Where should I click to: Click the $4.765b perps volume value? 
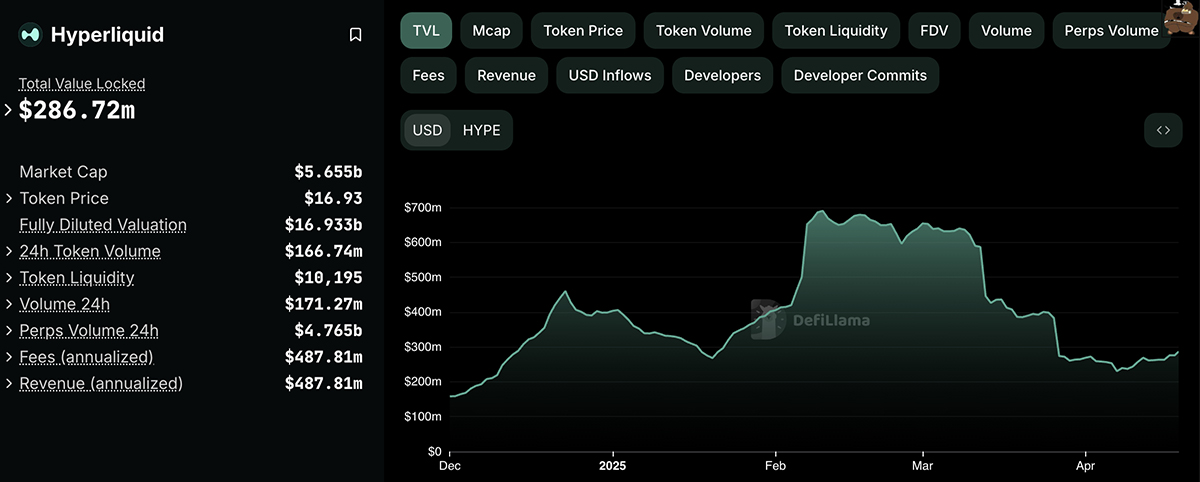click(x=328, y=331)
